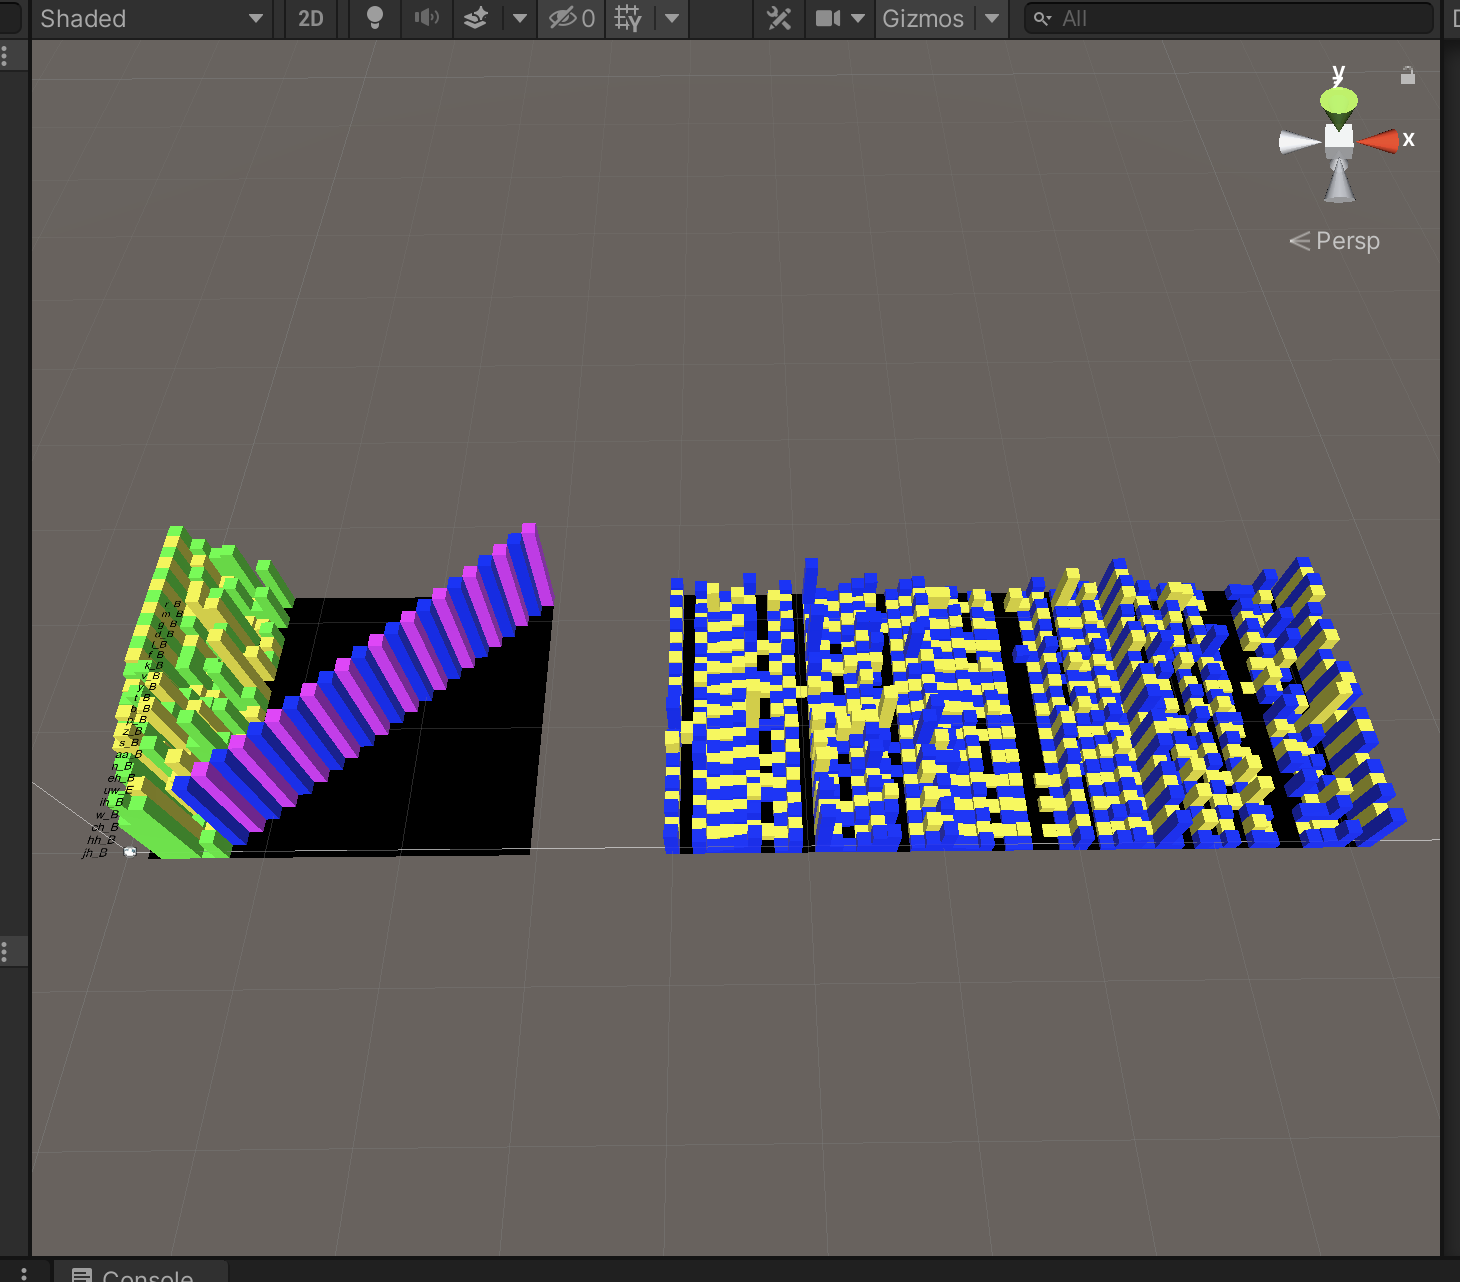
Task: Click the red X-axis gizmo cone
Action: 1379,141
